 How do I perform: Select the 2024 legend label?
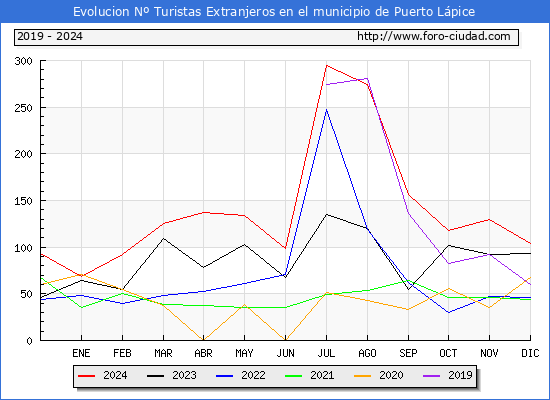coord(115,375)
